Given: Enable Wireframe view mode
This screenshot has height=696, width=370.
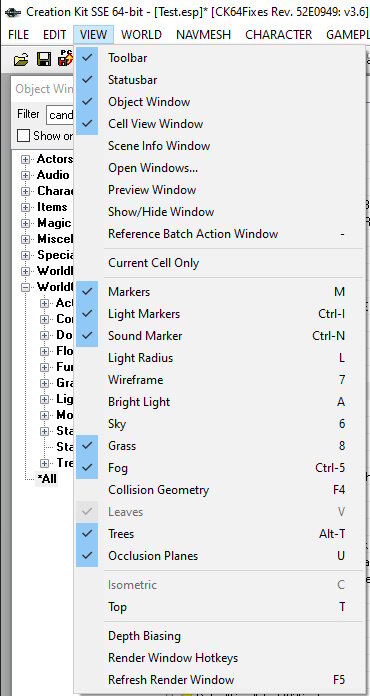Looking at the screenshot, I should (x=220, y=380).
